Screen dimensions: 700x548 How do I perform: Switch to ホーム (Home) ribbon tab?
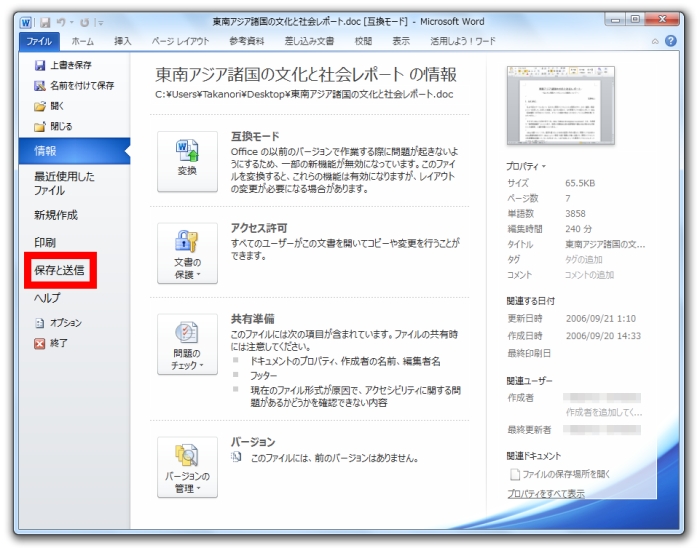pos(83,42)
